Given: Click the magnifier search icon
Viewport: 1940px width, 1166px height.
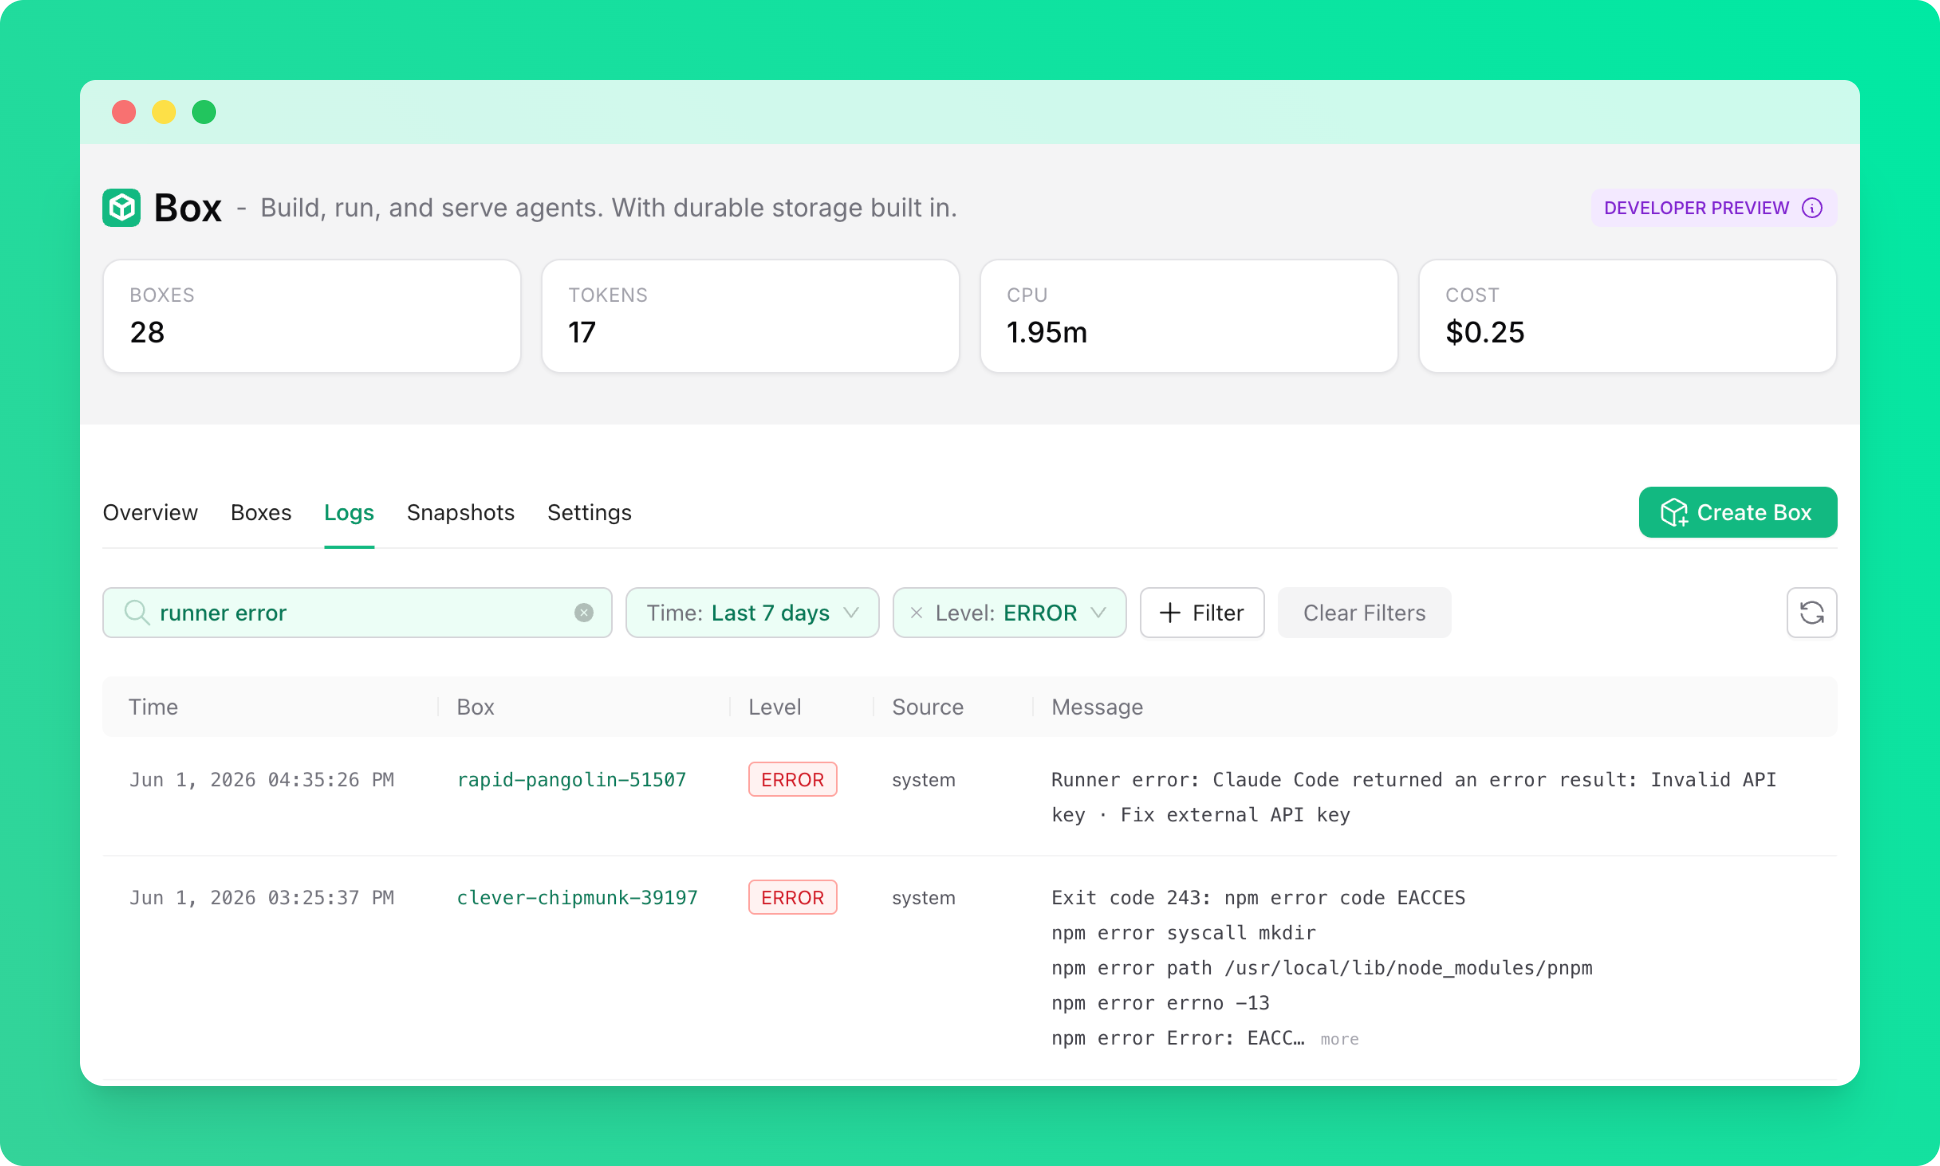Looking at the screenshot, I should coord(137,613).
